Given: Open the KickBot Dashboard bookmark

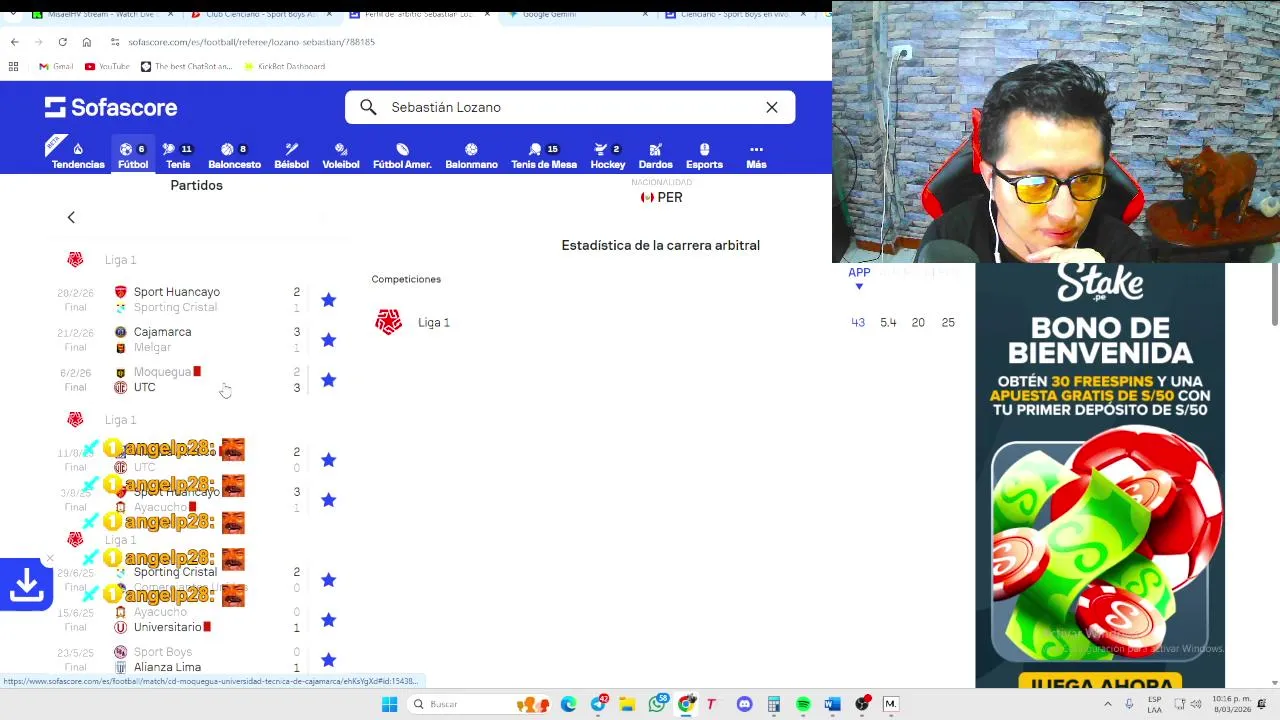Looking at the screenshot, I should coord(284,66).
